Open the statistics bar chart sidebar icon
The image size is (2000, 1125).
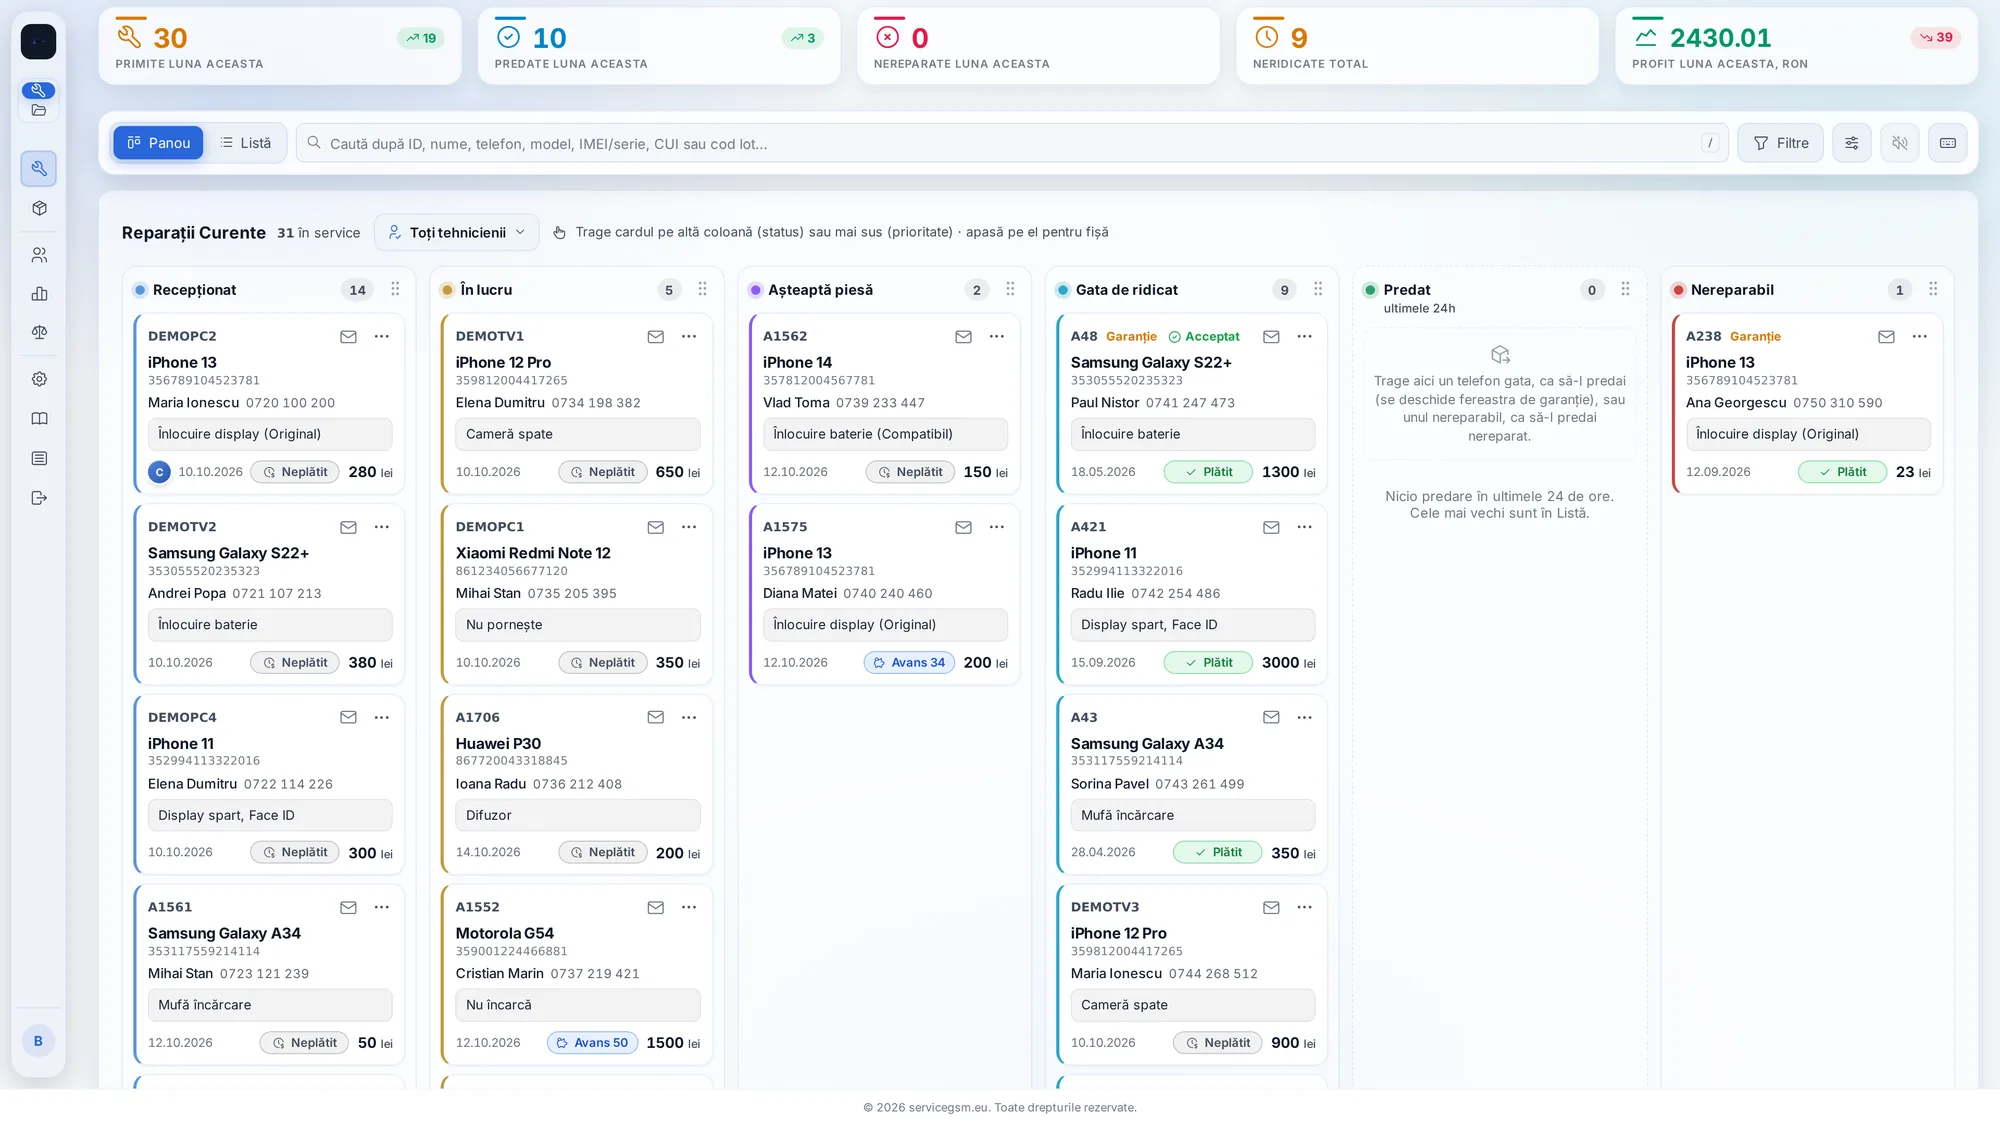pyautogui.click(x=39, y=294)
